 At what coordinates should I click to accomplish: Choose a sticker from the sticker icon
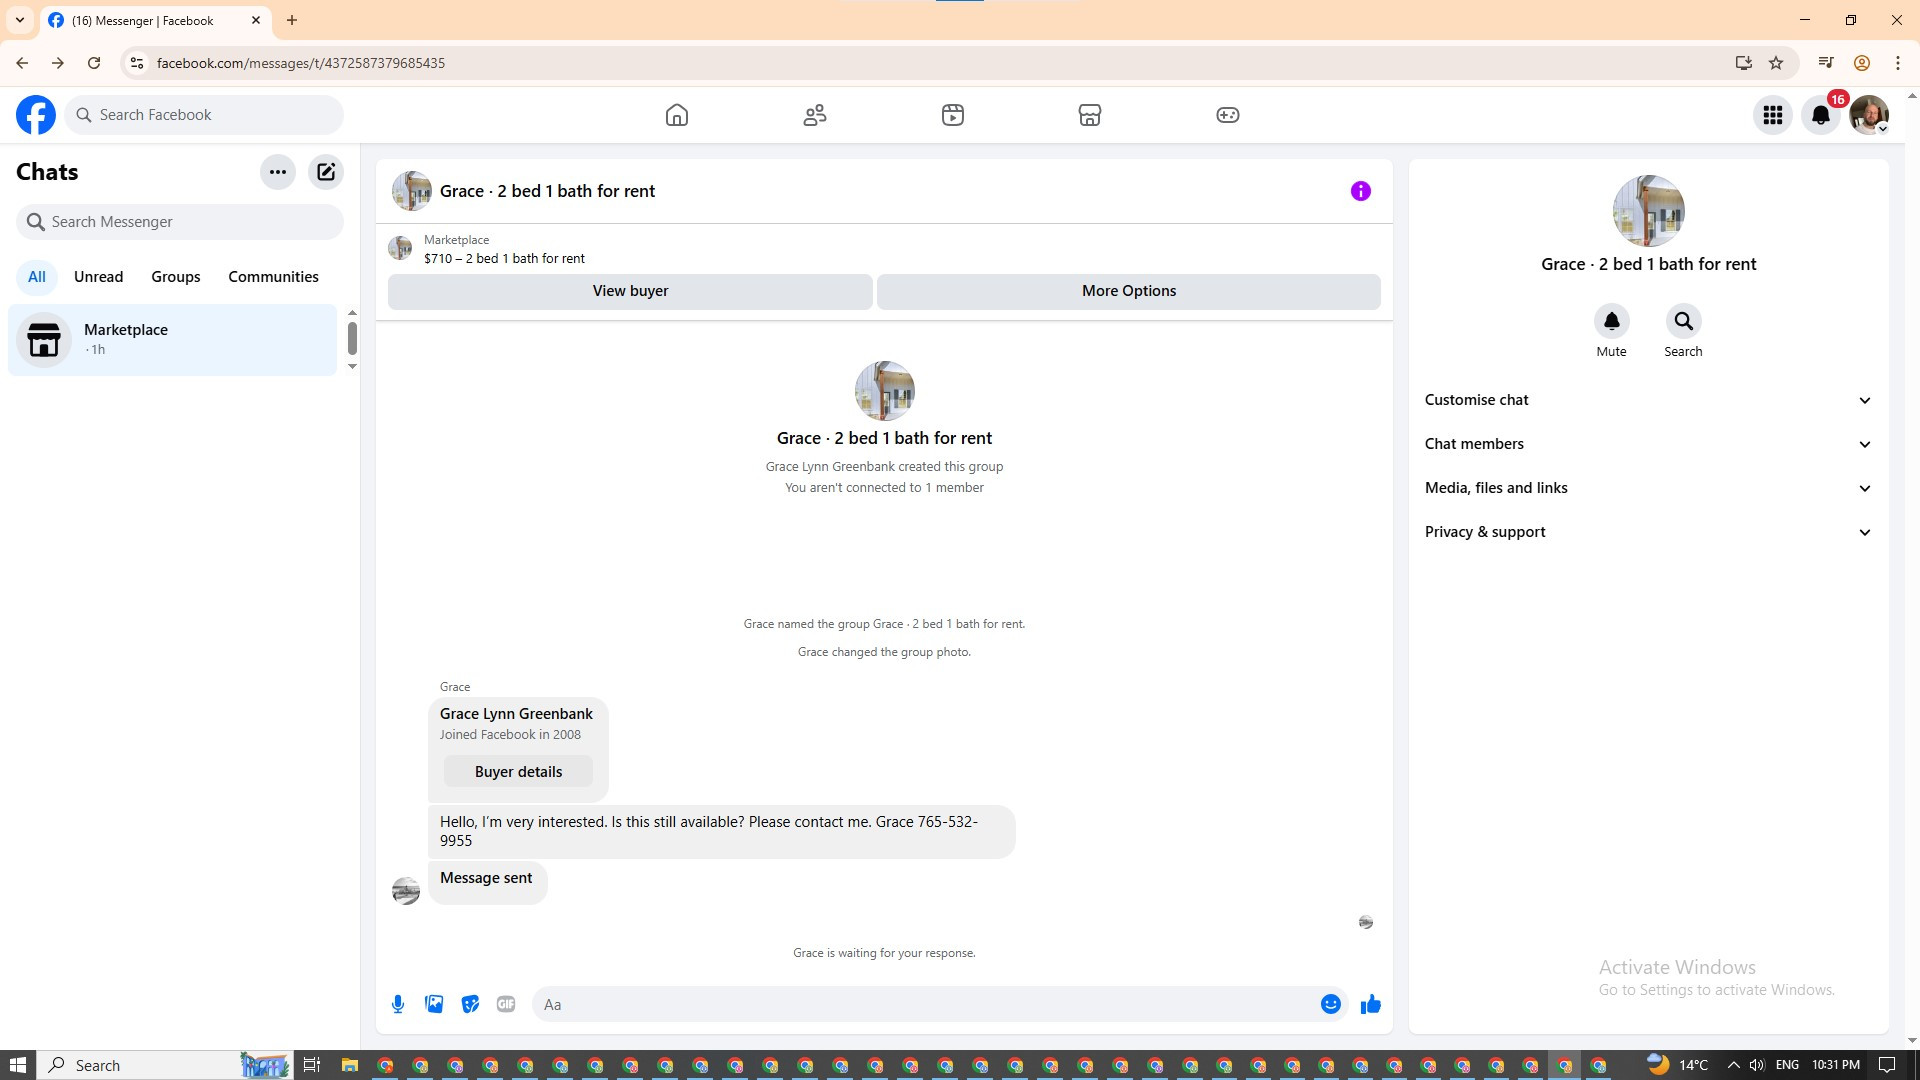click(470, 1004)
